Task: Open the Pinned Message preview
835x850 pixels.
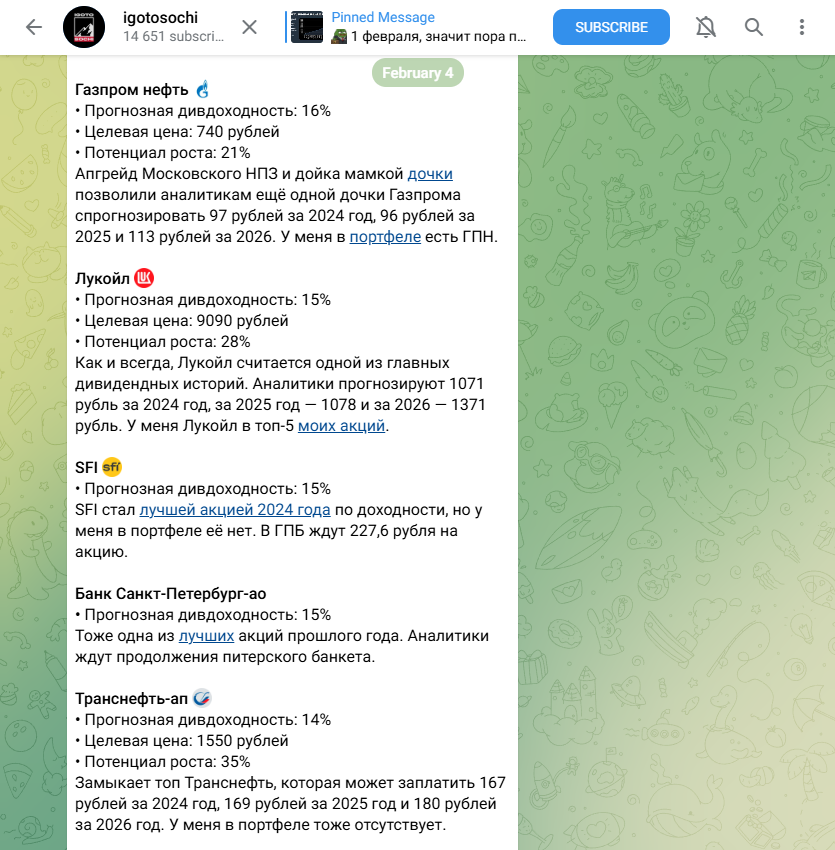Action: [429, 27]
